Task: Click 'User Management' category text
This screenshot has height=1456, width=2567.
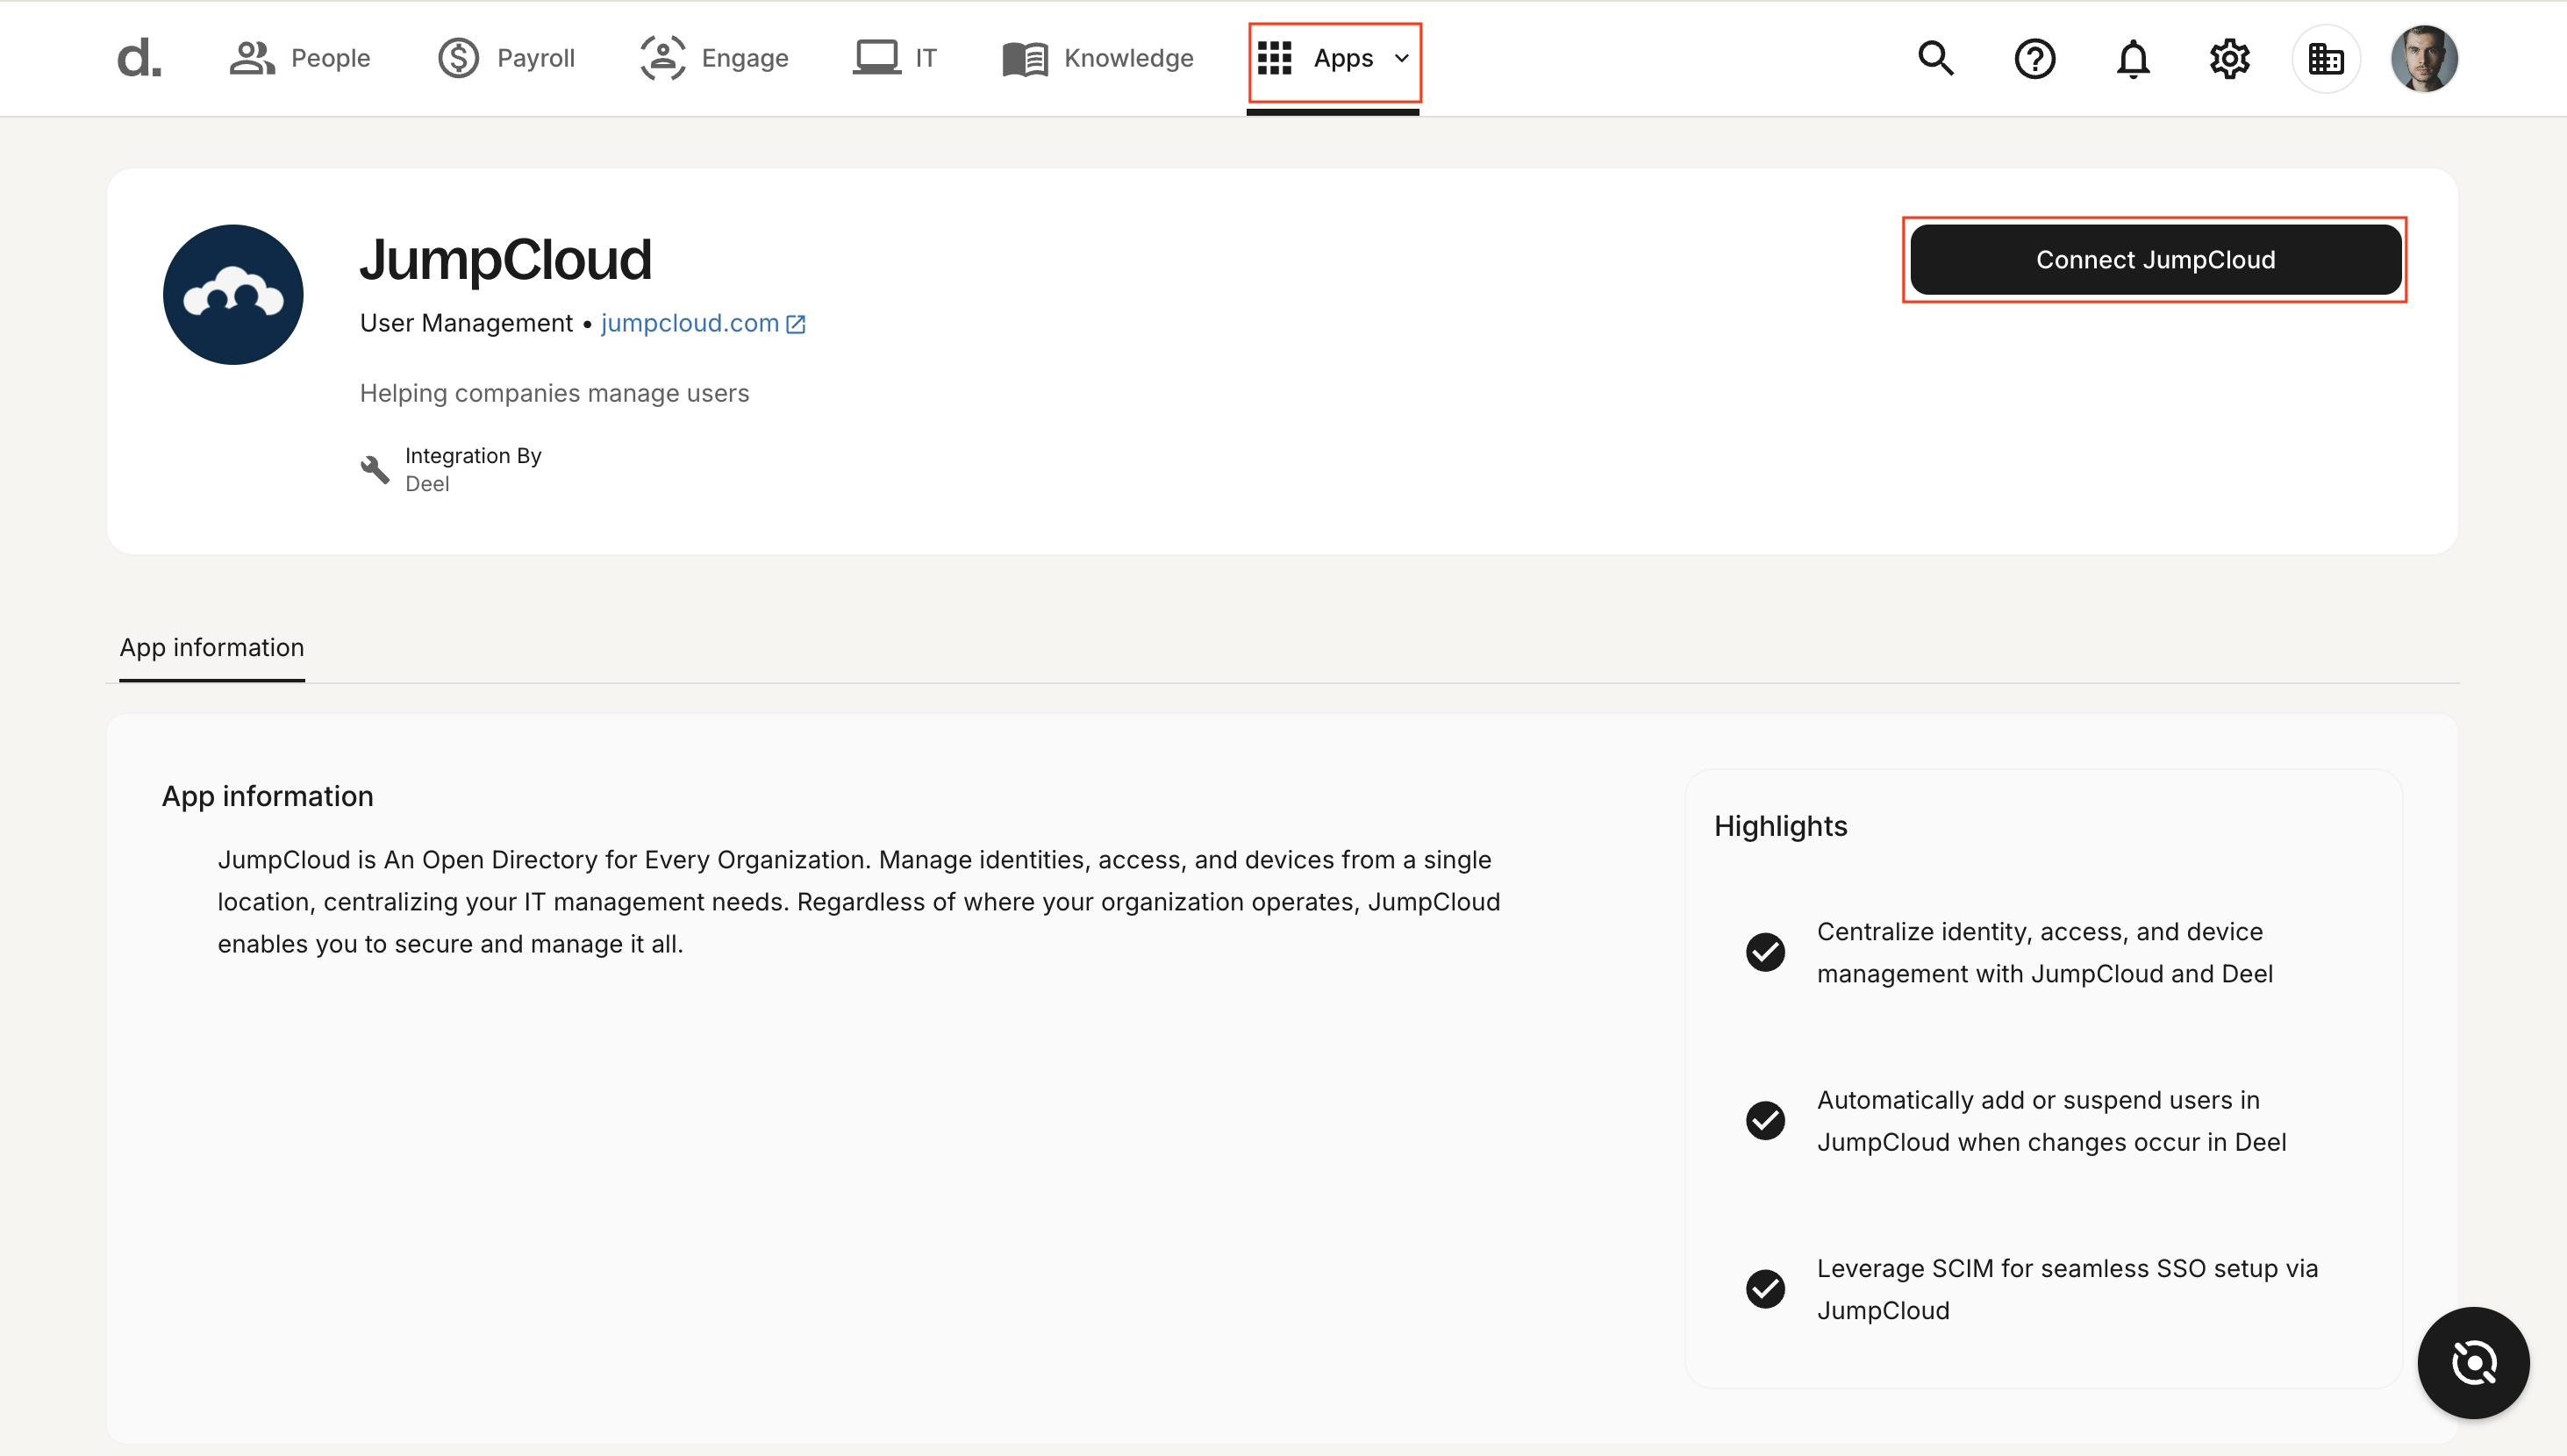Action: [466, 323]
